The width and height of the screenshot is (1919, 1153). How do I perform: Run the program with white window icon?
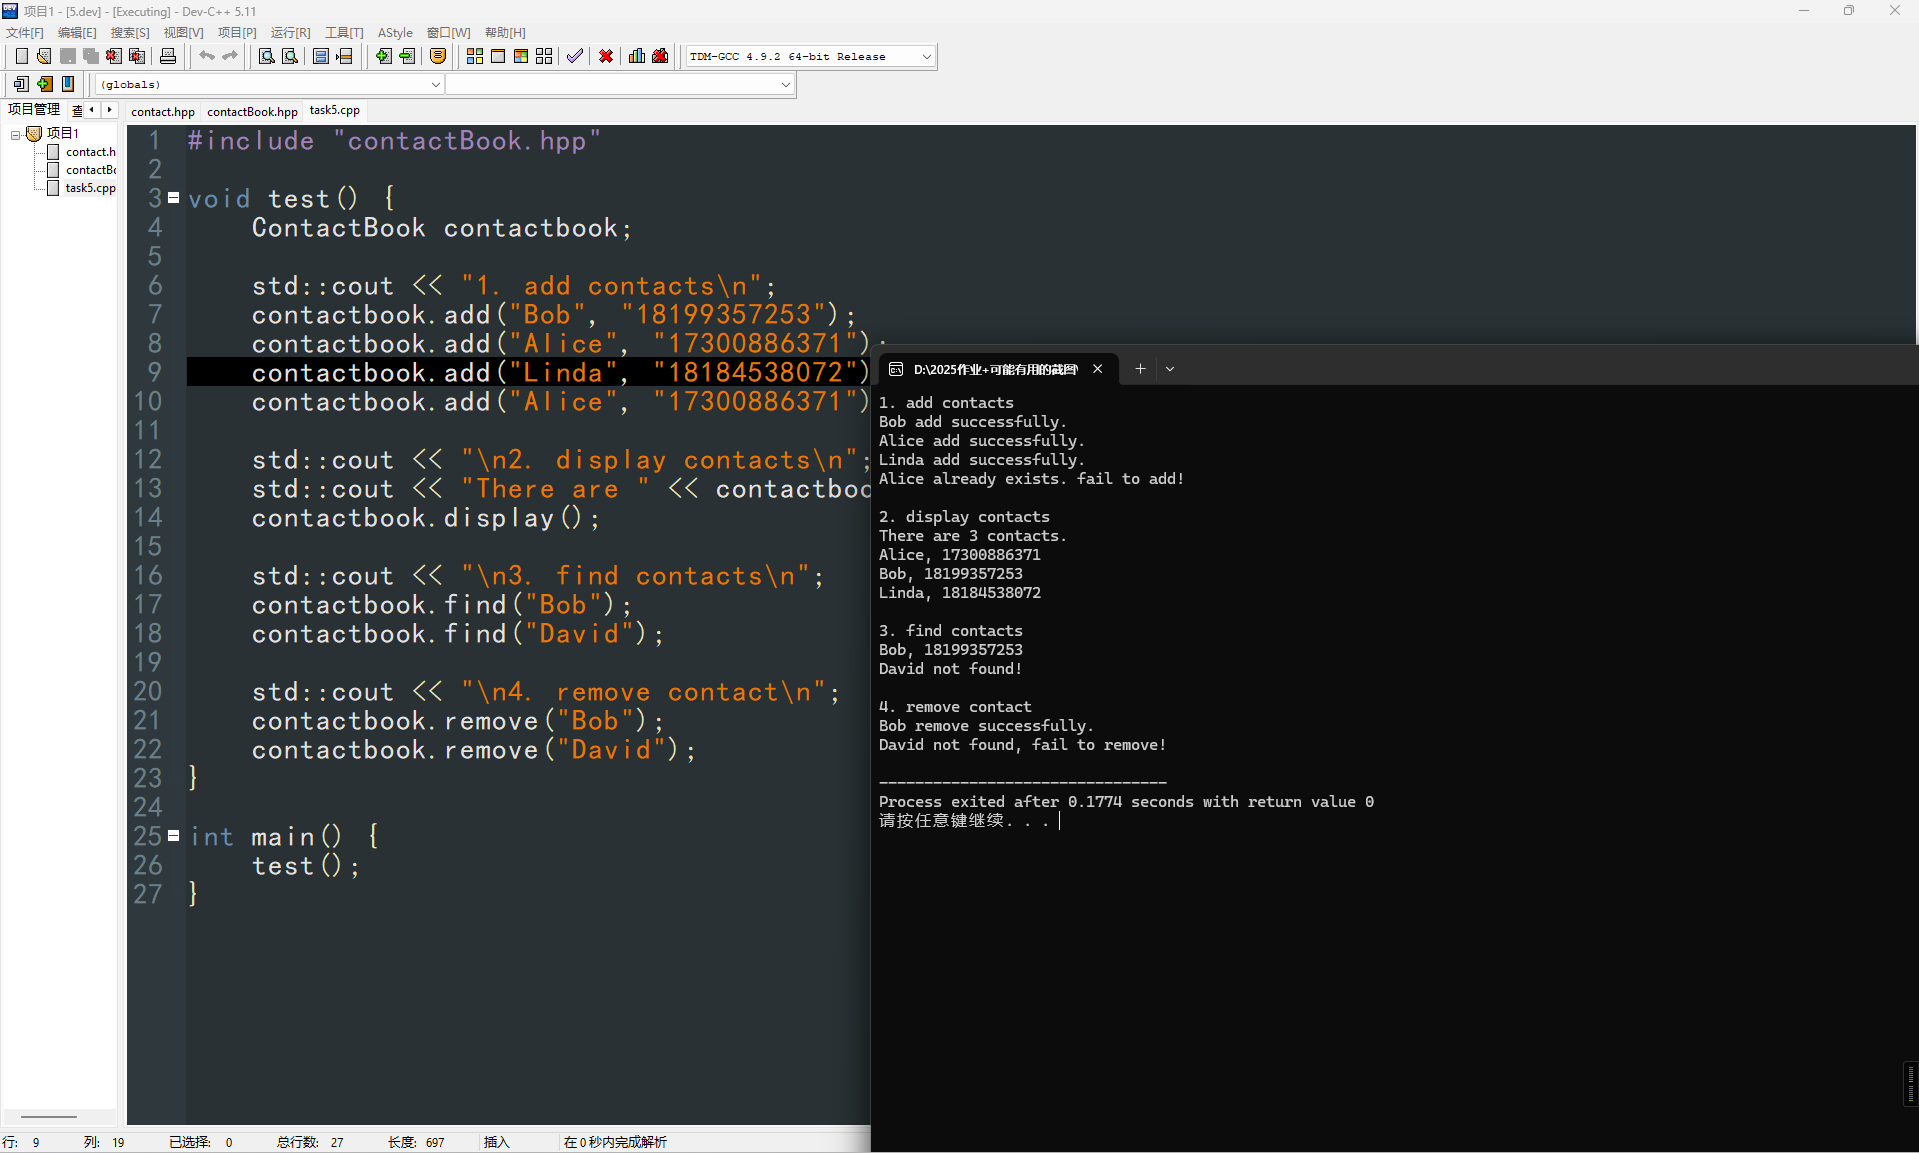point(498,56)
